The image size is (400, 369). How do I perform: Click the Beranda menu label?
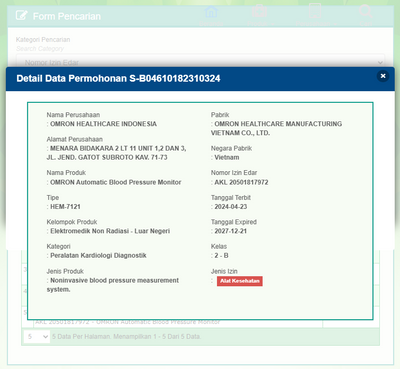[211, 24]
